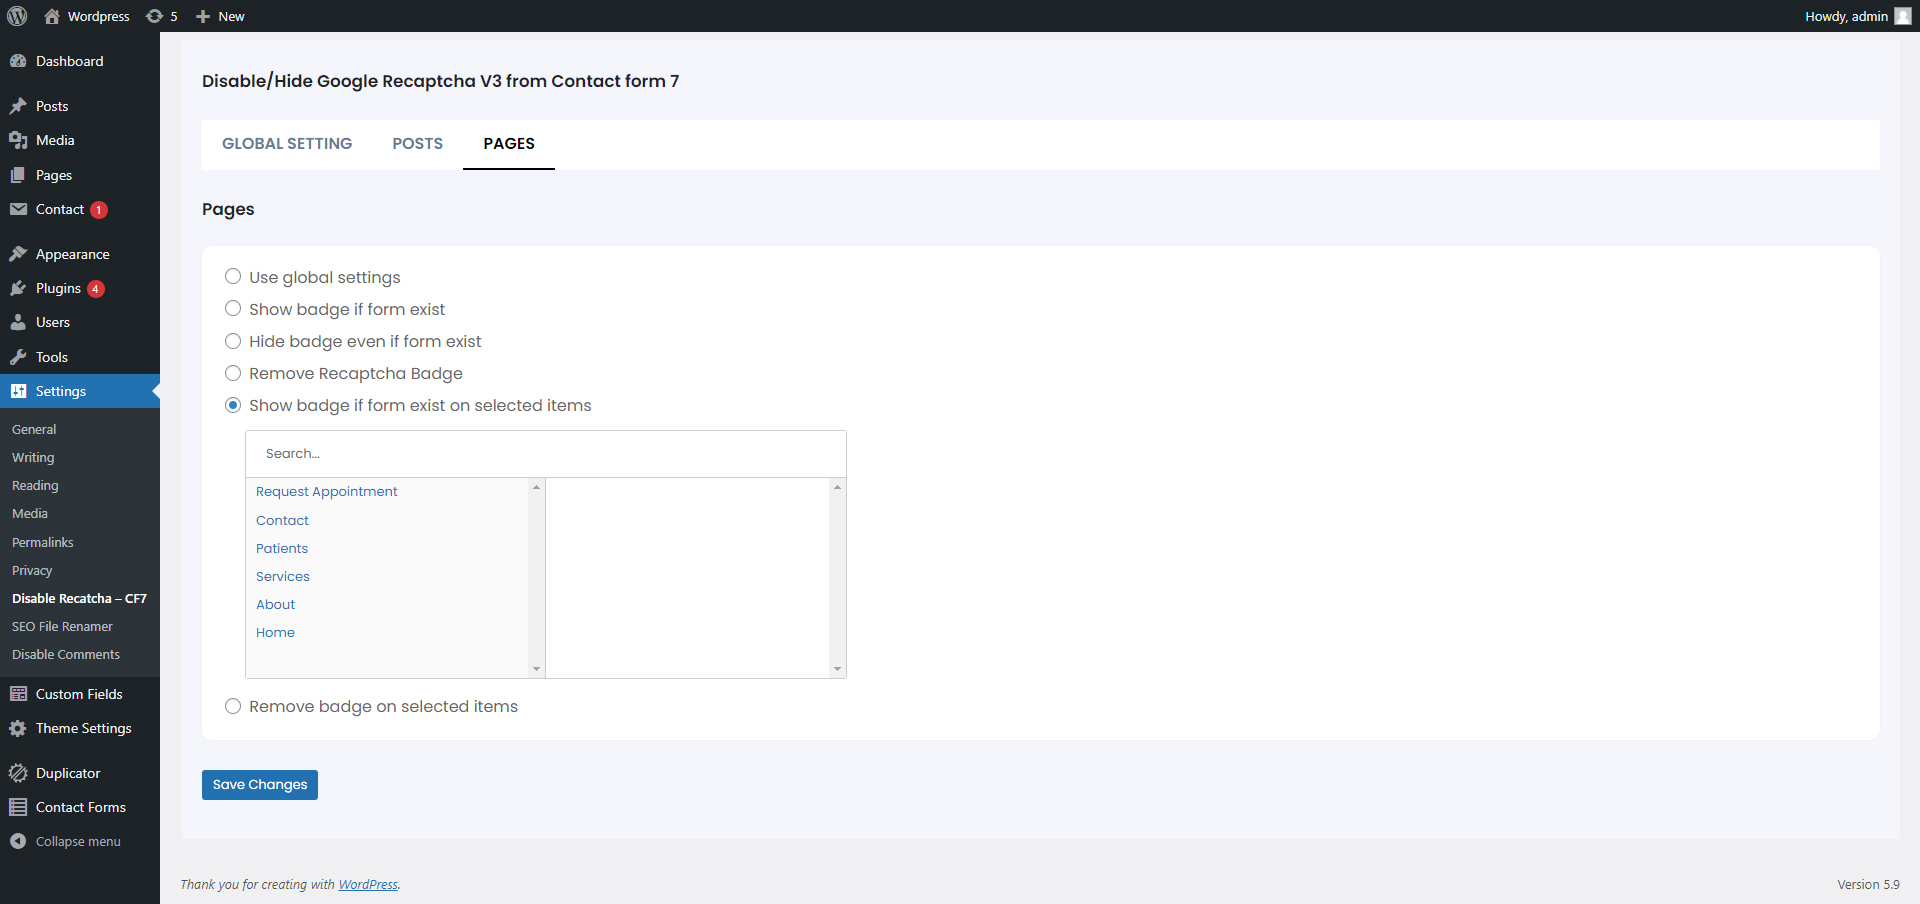Open Permalinks settings submenu
1920x904 pixels.
point(43,542)
